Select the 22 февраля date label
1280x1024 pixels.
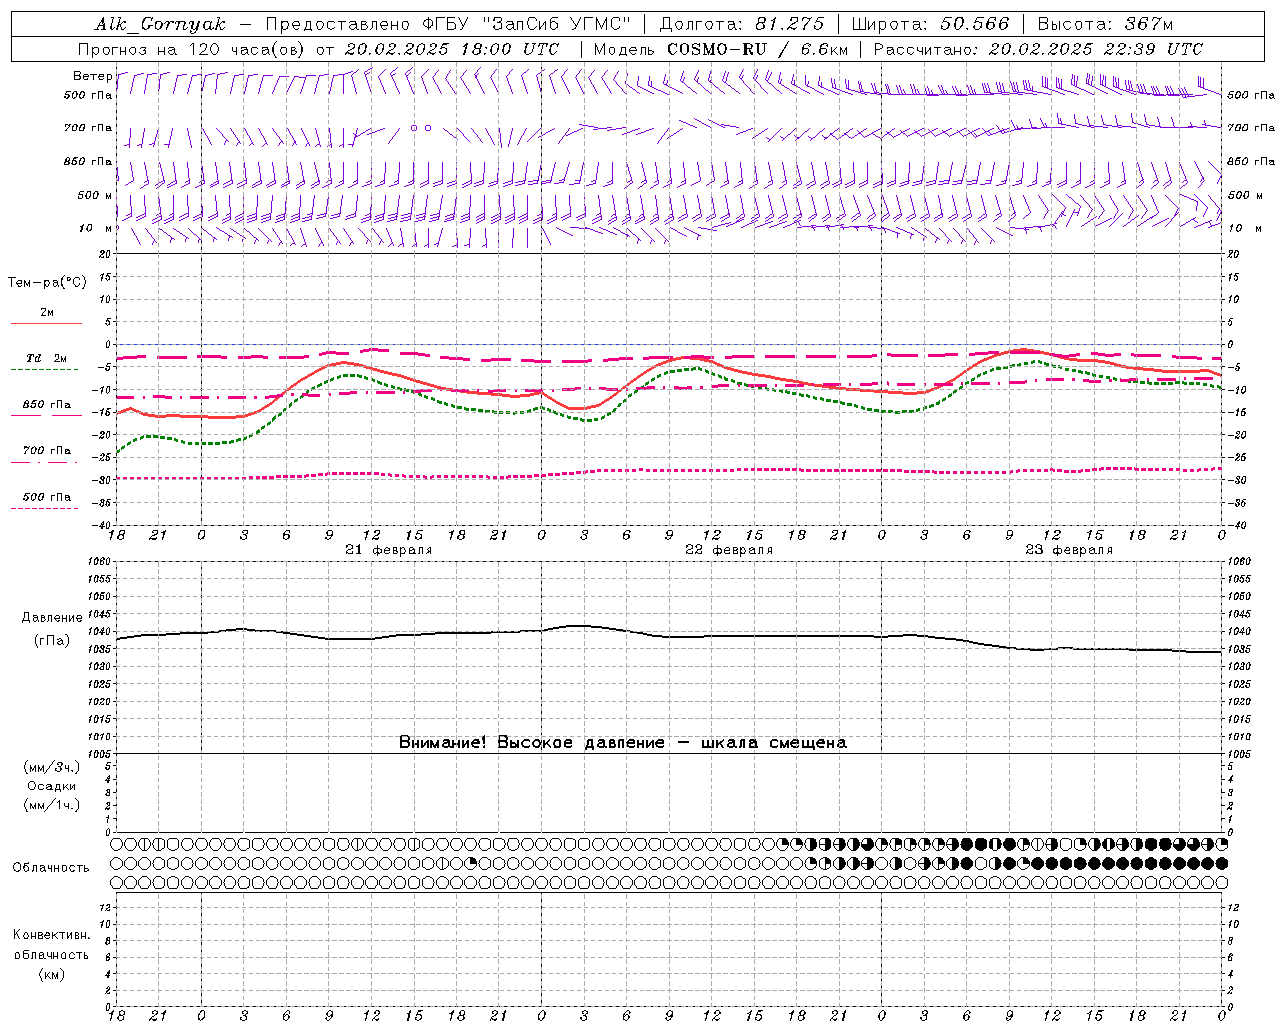(728, 550)
